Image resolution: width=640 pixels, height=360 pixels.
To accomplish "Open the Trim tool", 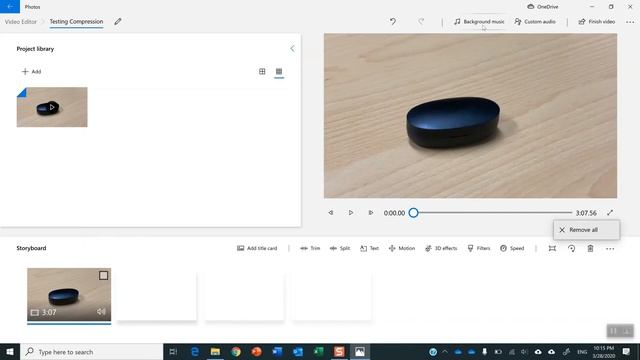I will click(x=310, y=248).
